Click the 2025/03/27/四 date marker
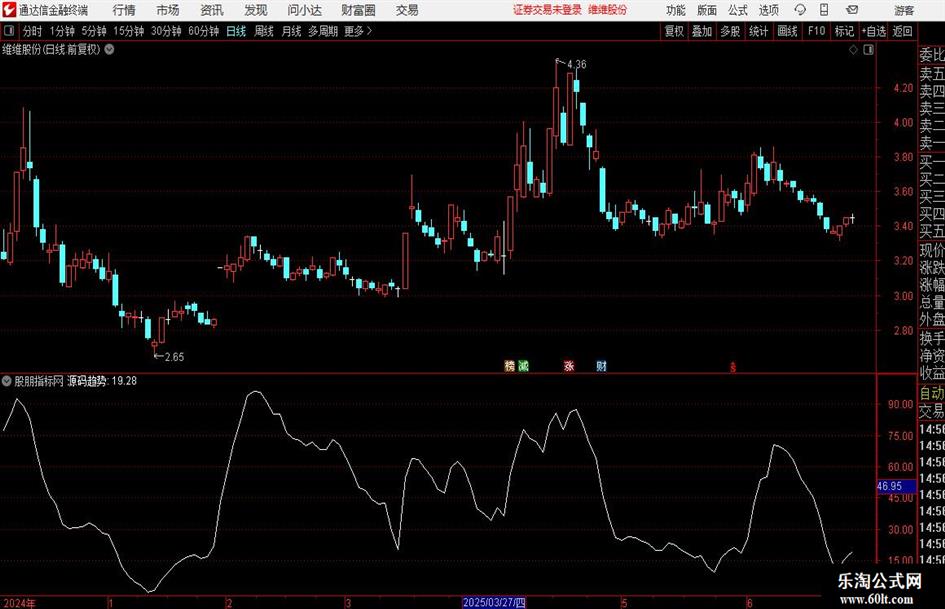Image resolution: width=945 pixels, height=609 pixels. (494, 602)
